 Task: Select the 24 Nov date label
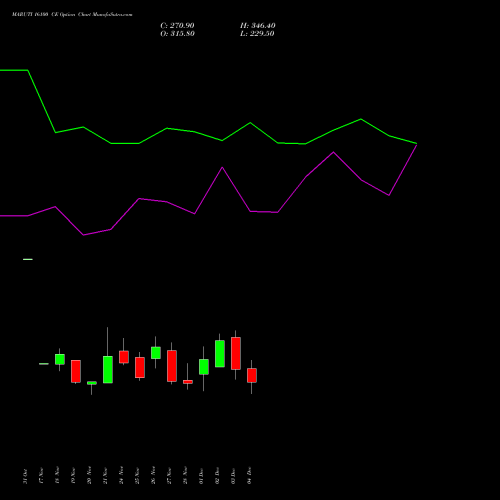(121, 476)
